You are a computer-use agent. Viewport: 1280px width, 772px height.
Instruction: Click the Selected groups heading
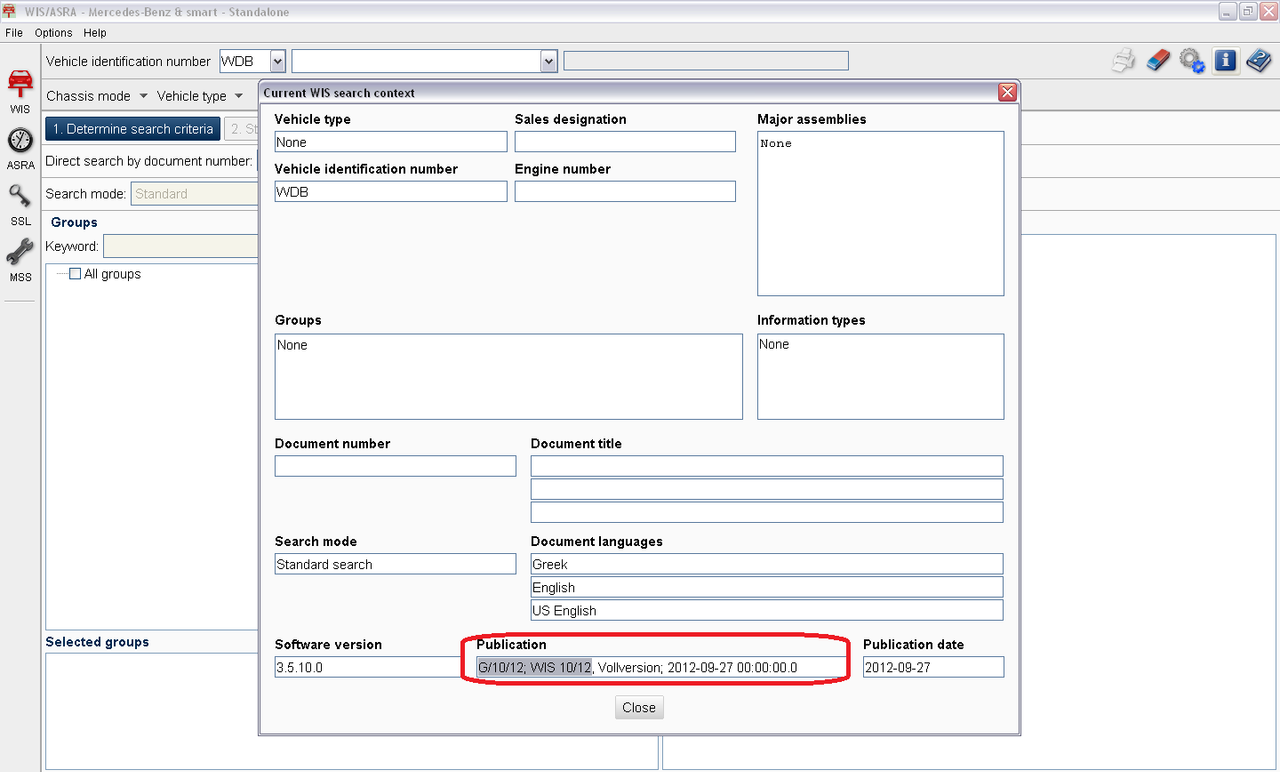(97, 642)
